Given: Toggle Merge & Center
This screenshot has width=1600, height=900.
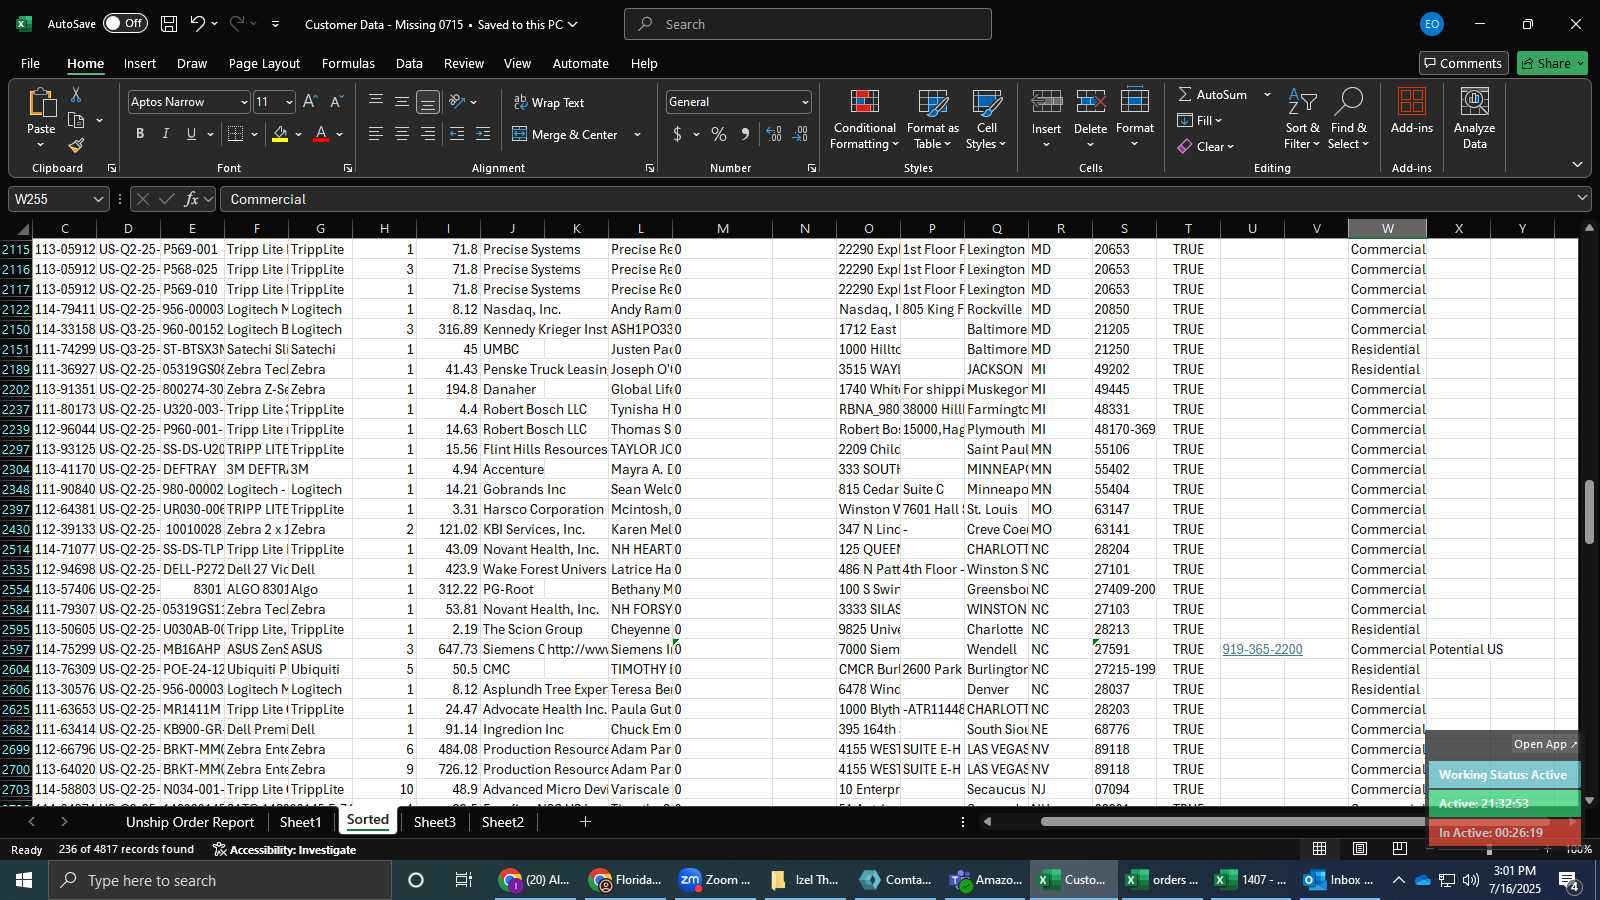Looking at the screenshot, I should (x=565, y=134).
